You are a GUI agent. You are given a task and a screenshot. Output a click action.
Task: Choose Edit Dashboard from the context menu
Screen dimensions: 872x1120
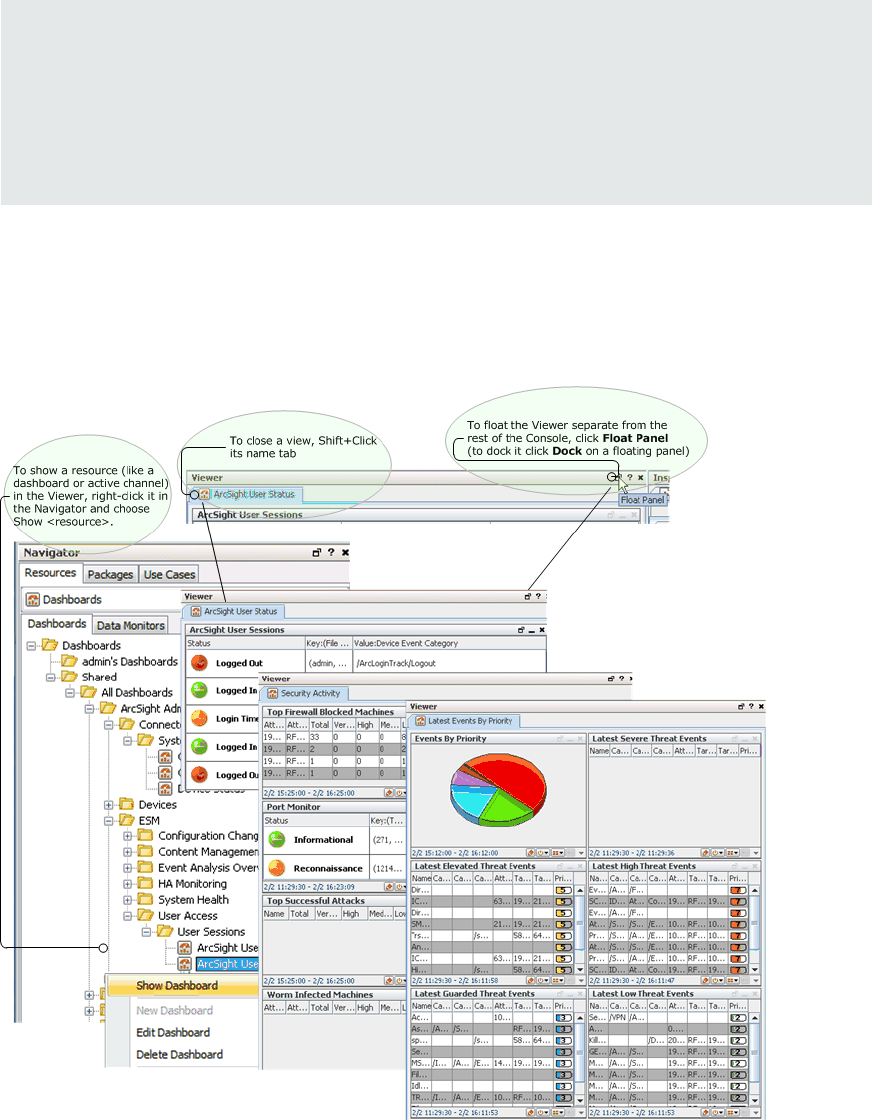173,1032
